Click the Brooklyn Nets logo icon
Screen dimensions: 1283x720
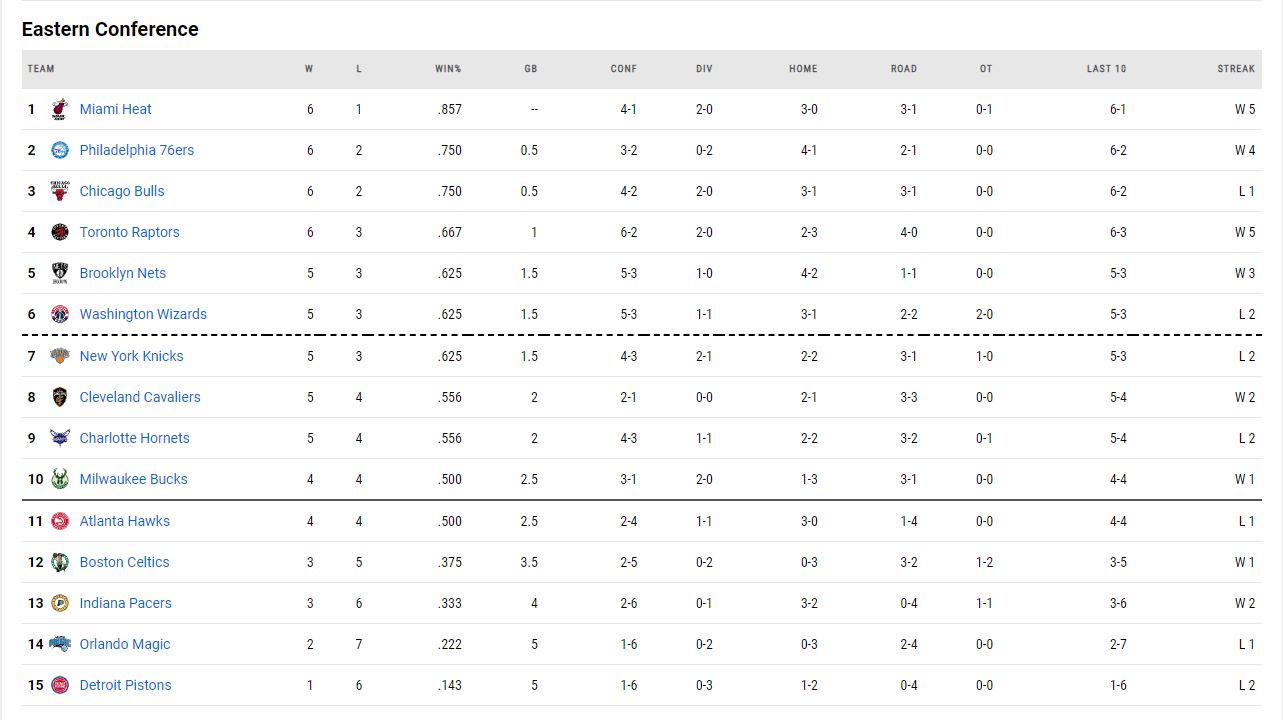[x=60, y=273]
